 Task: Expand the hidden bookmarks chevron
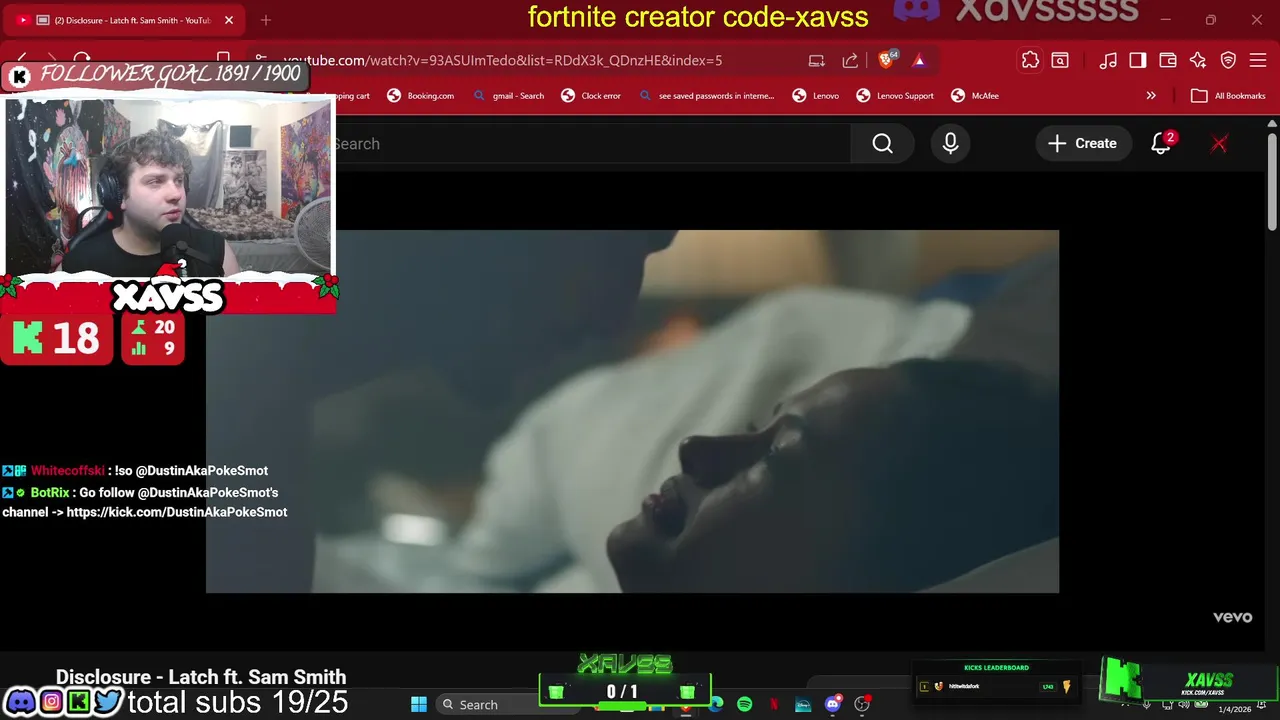1151,96
